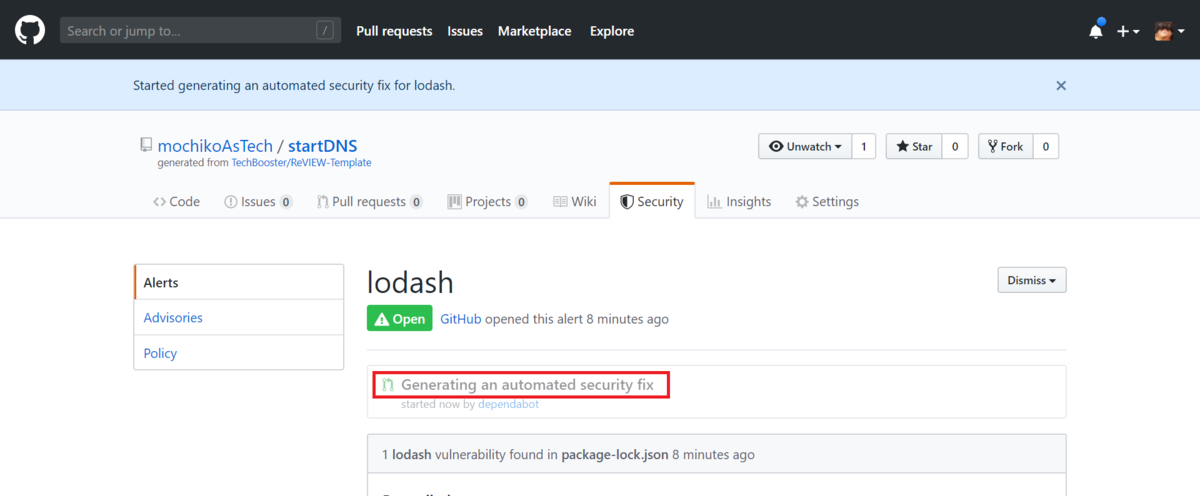The image size is (1200, 496).
Task: View the stargazer count next to Star
Action: (955, 147)
